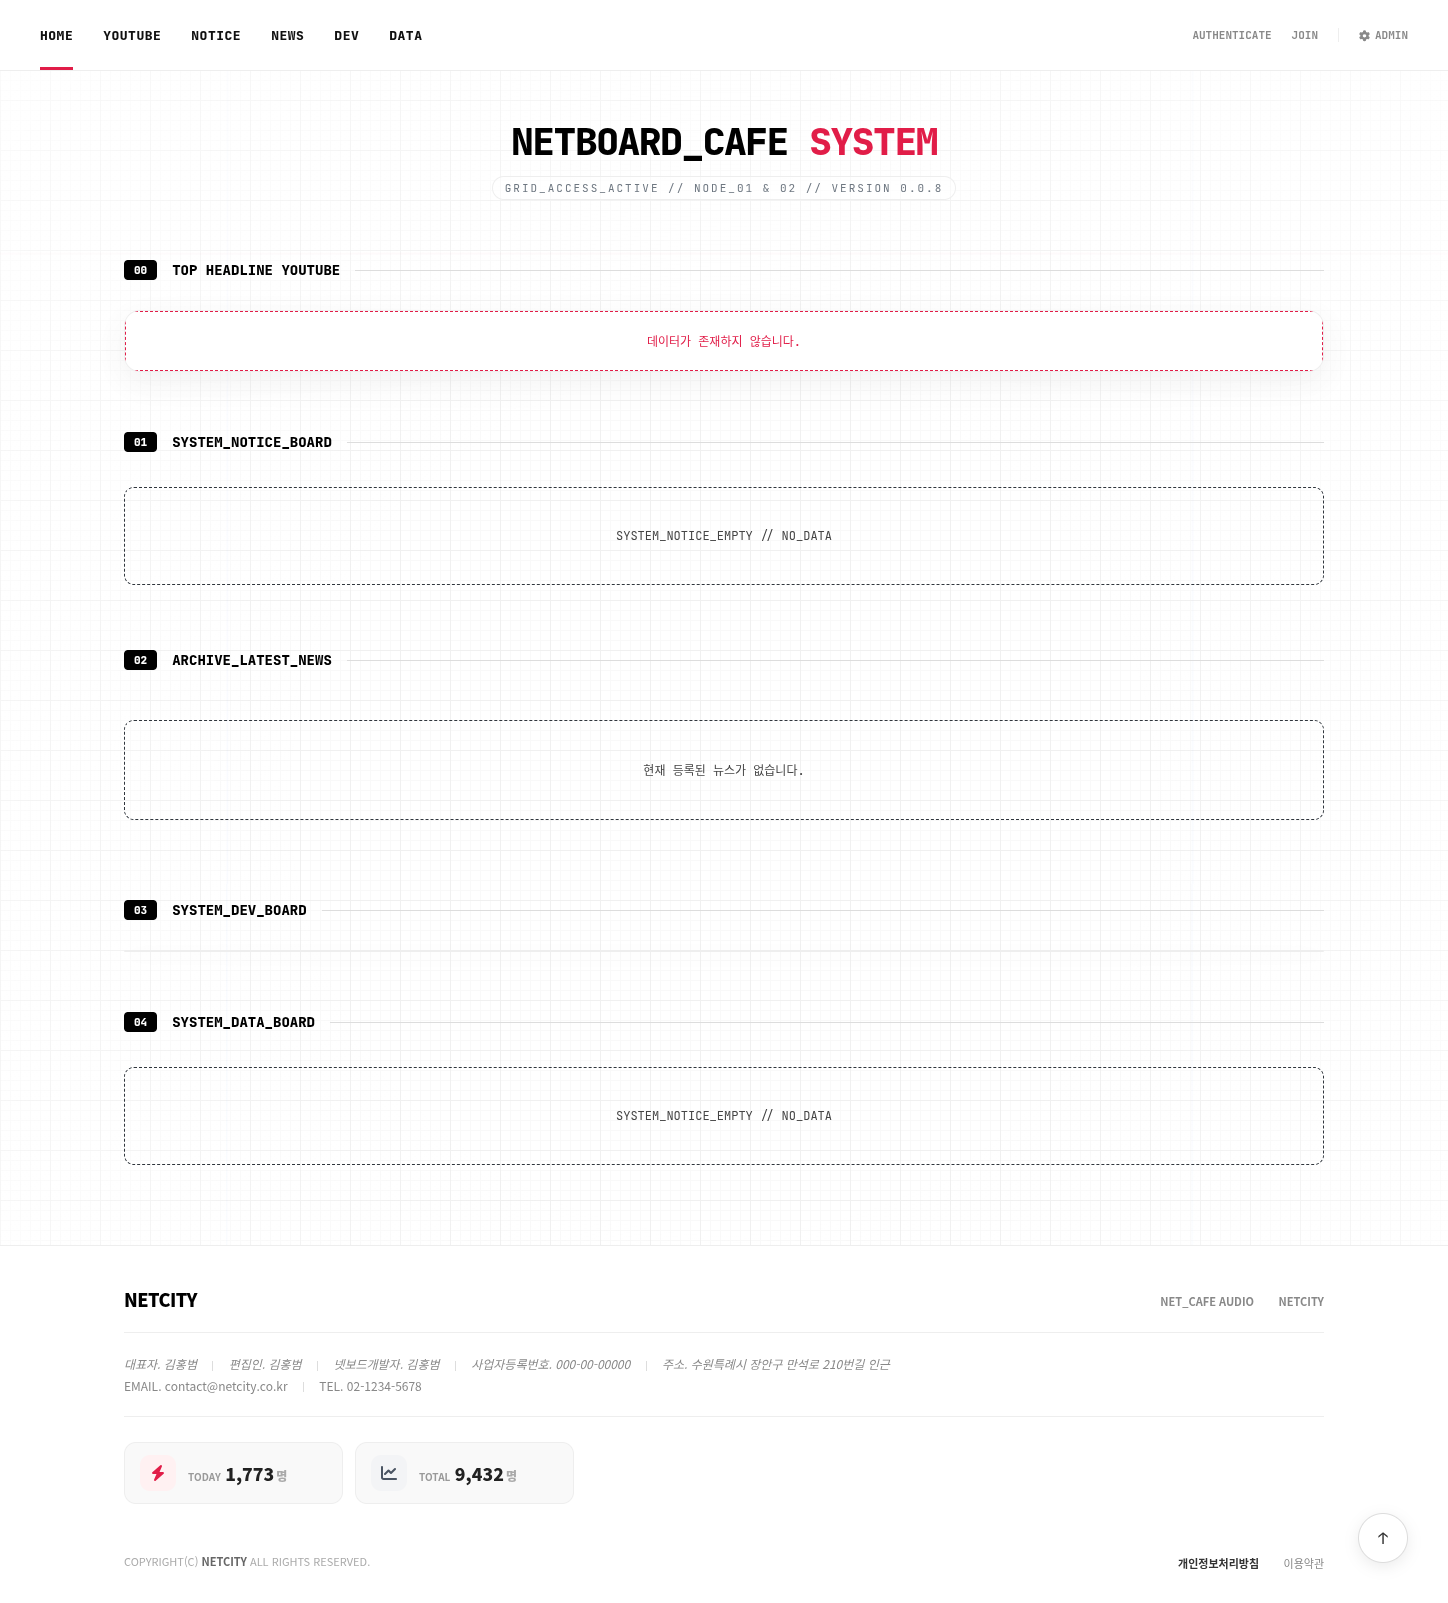The width and height of the screenshot is (1448, 1603).
Task: Open the NET_CAFE AUDIO footer link
Action: tap(1206, 1302)
